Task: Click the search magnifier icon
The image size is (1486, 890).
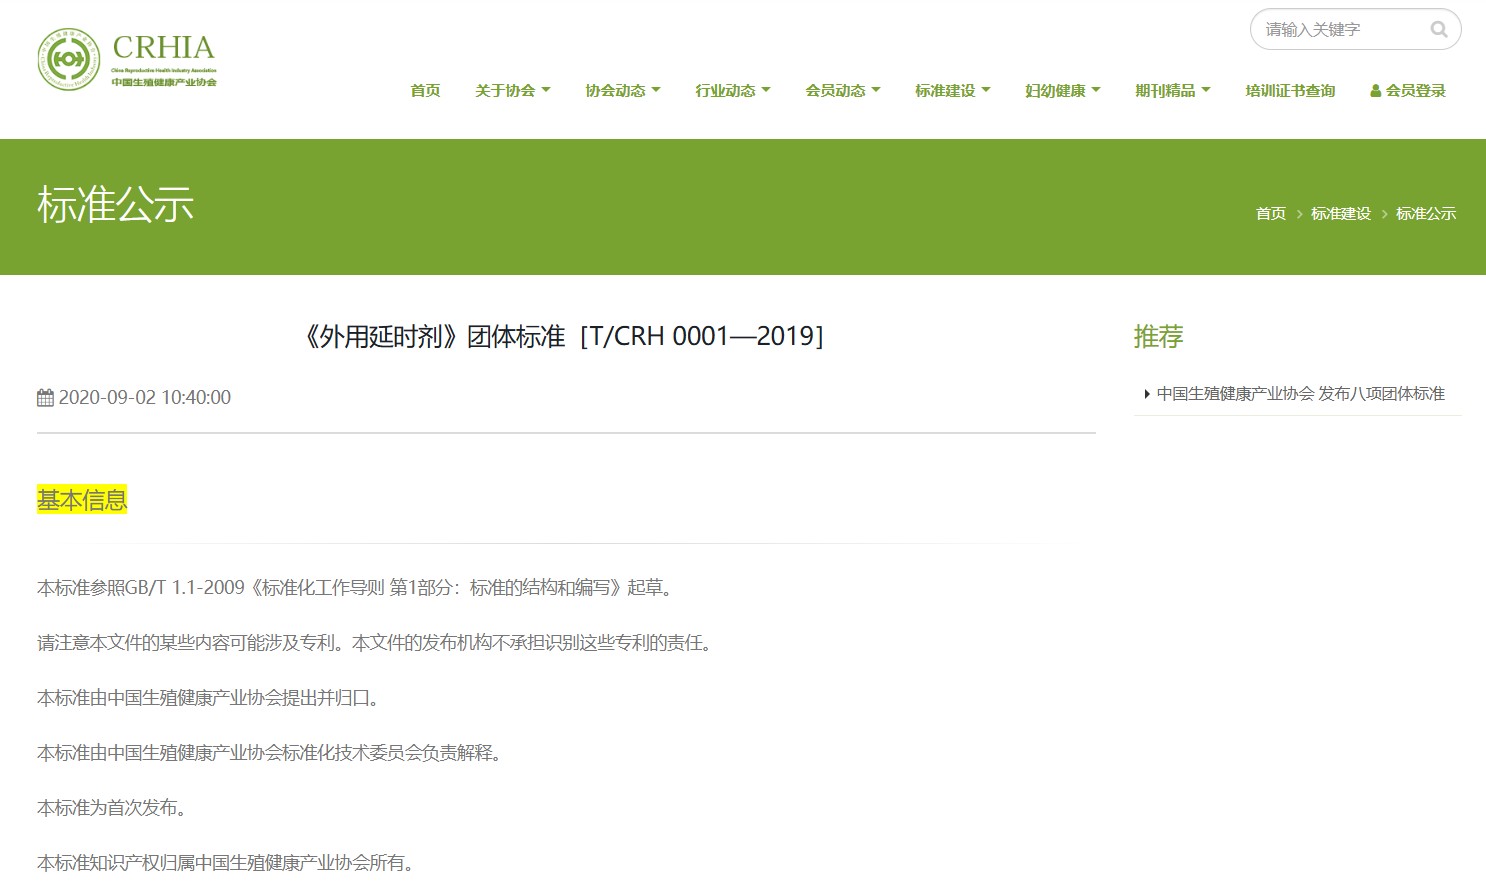Action: [x=1438, y=30]
